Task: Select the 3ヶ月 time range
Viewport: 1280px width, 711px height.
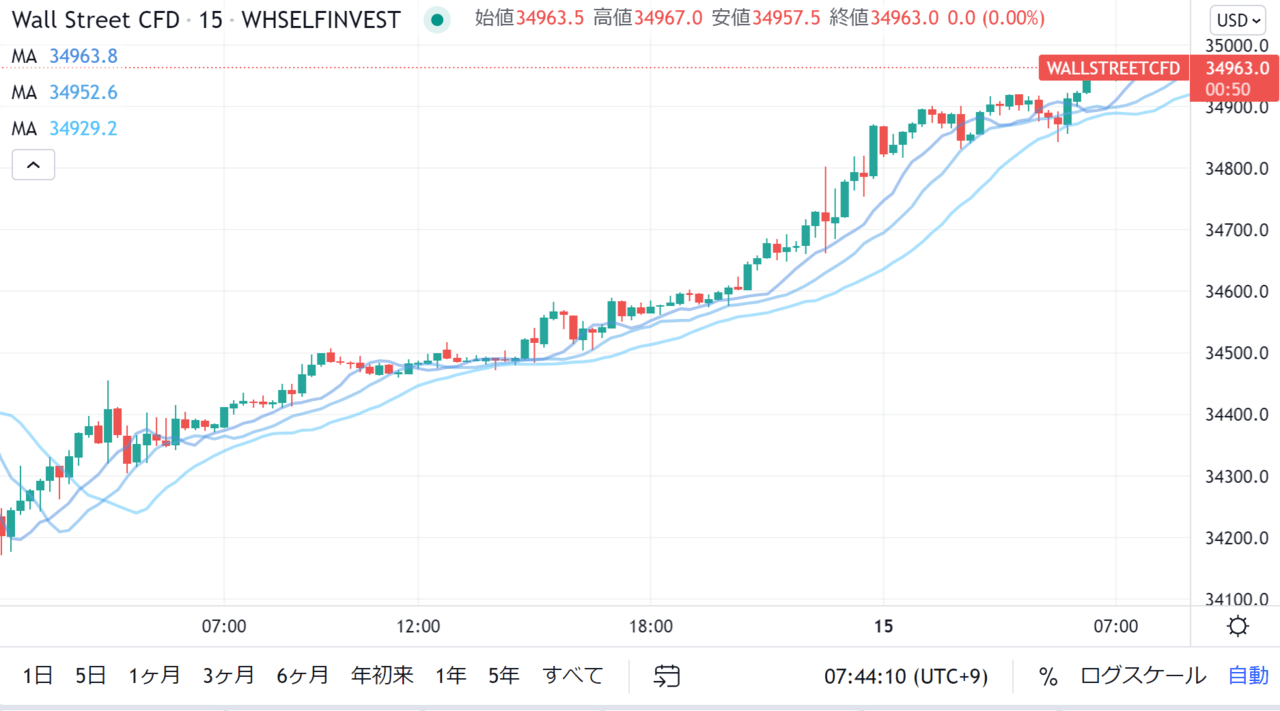Action: [x=229, y=676]
